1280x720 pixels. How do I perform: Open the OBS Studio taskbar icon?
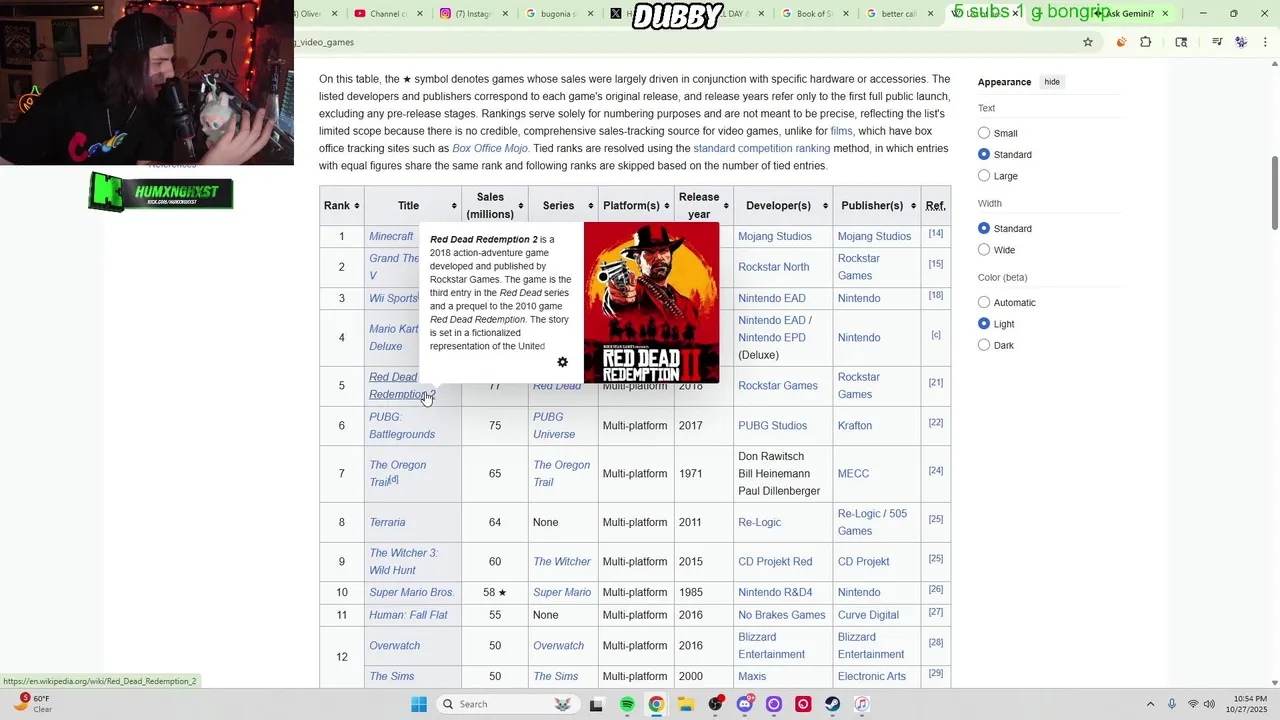(715, 704)
